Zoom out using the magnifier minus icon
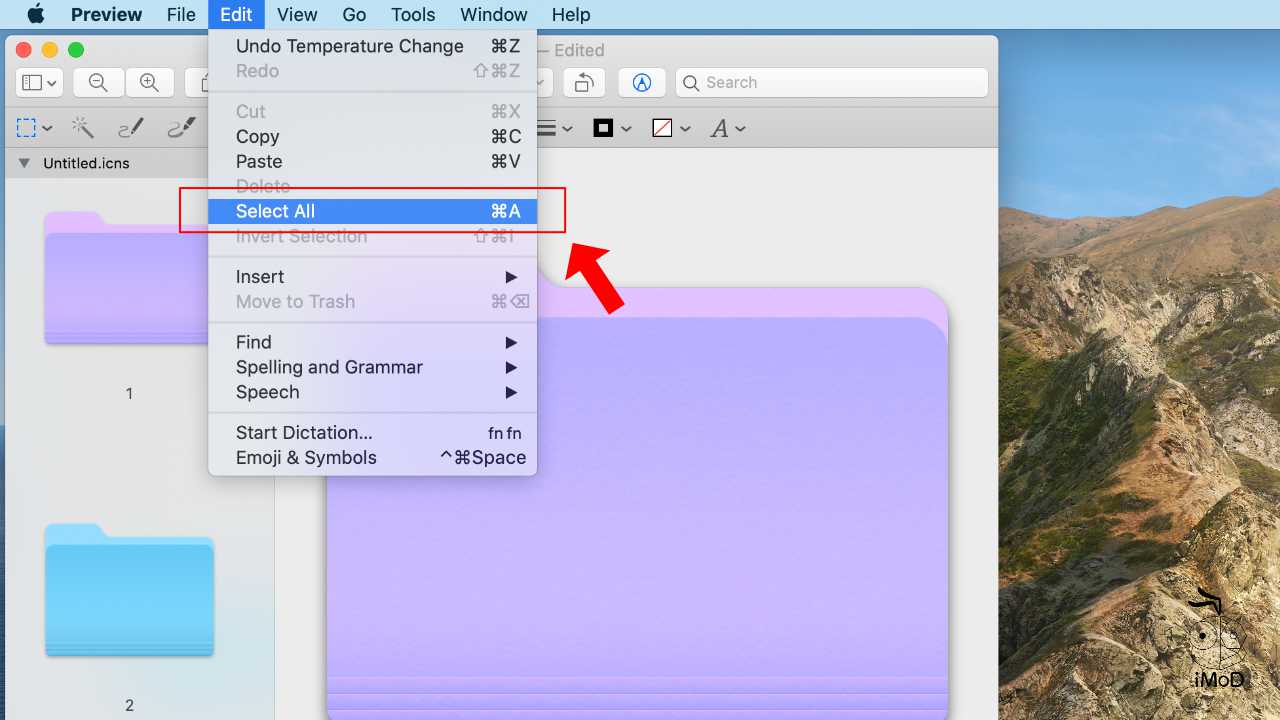Viewport: 1280px width, 720px height. tap(98, 83)
